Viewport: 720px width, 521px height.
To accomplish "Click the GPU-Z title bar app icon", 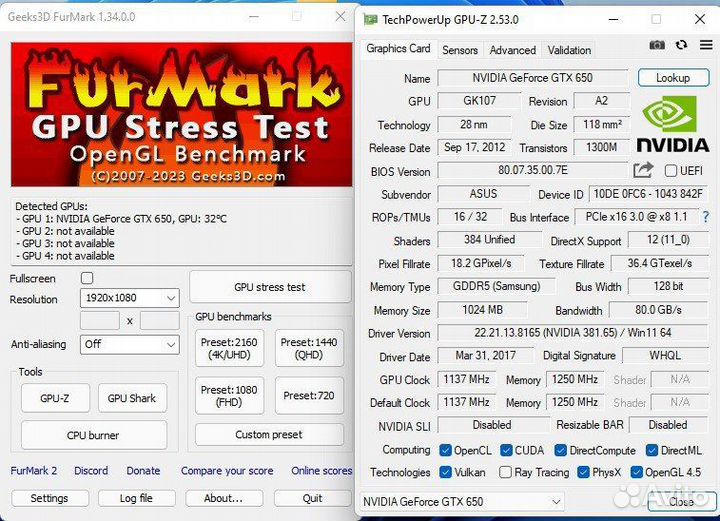I will click(x=370, y=19).
